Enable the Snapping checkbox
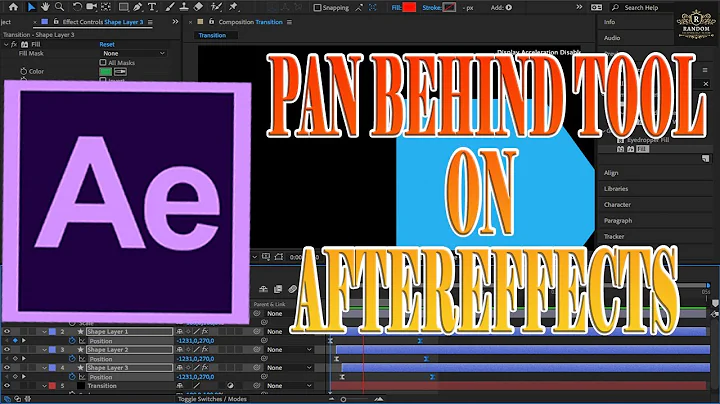The height and width of the screenshot is (404, 720). click(317, 7)
